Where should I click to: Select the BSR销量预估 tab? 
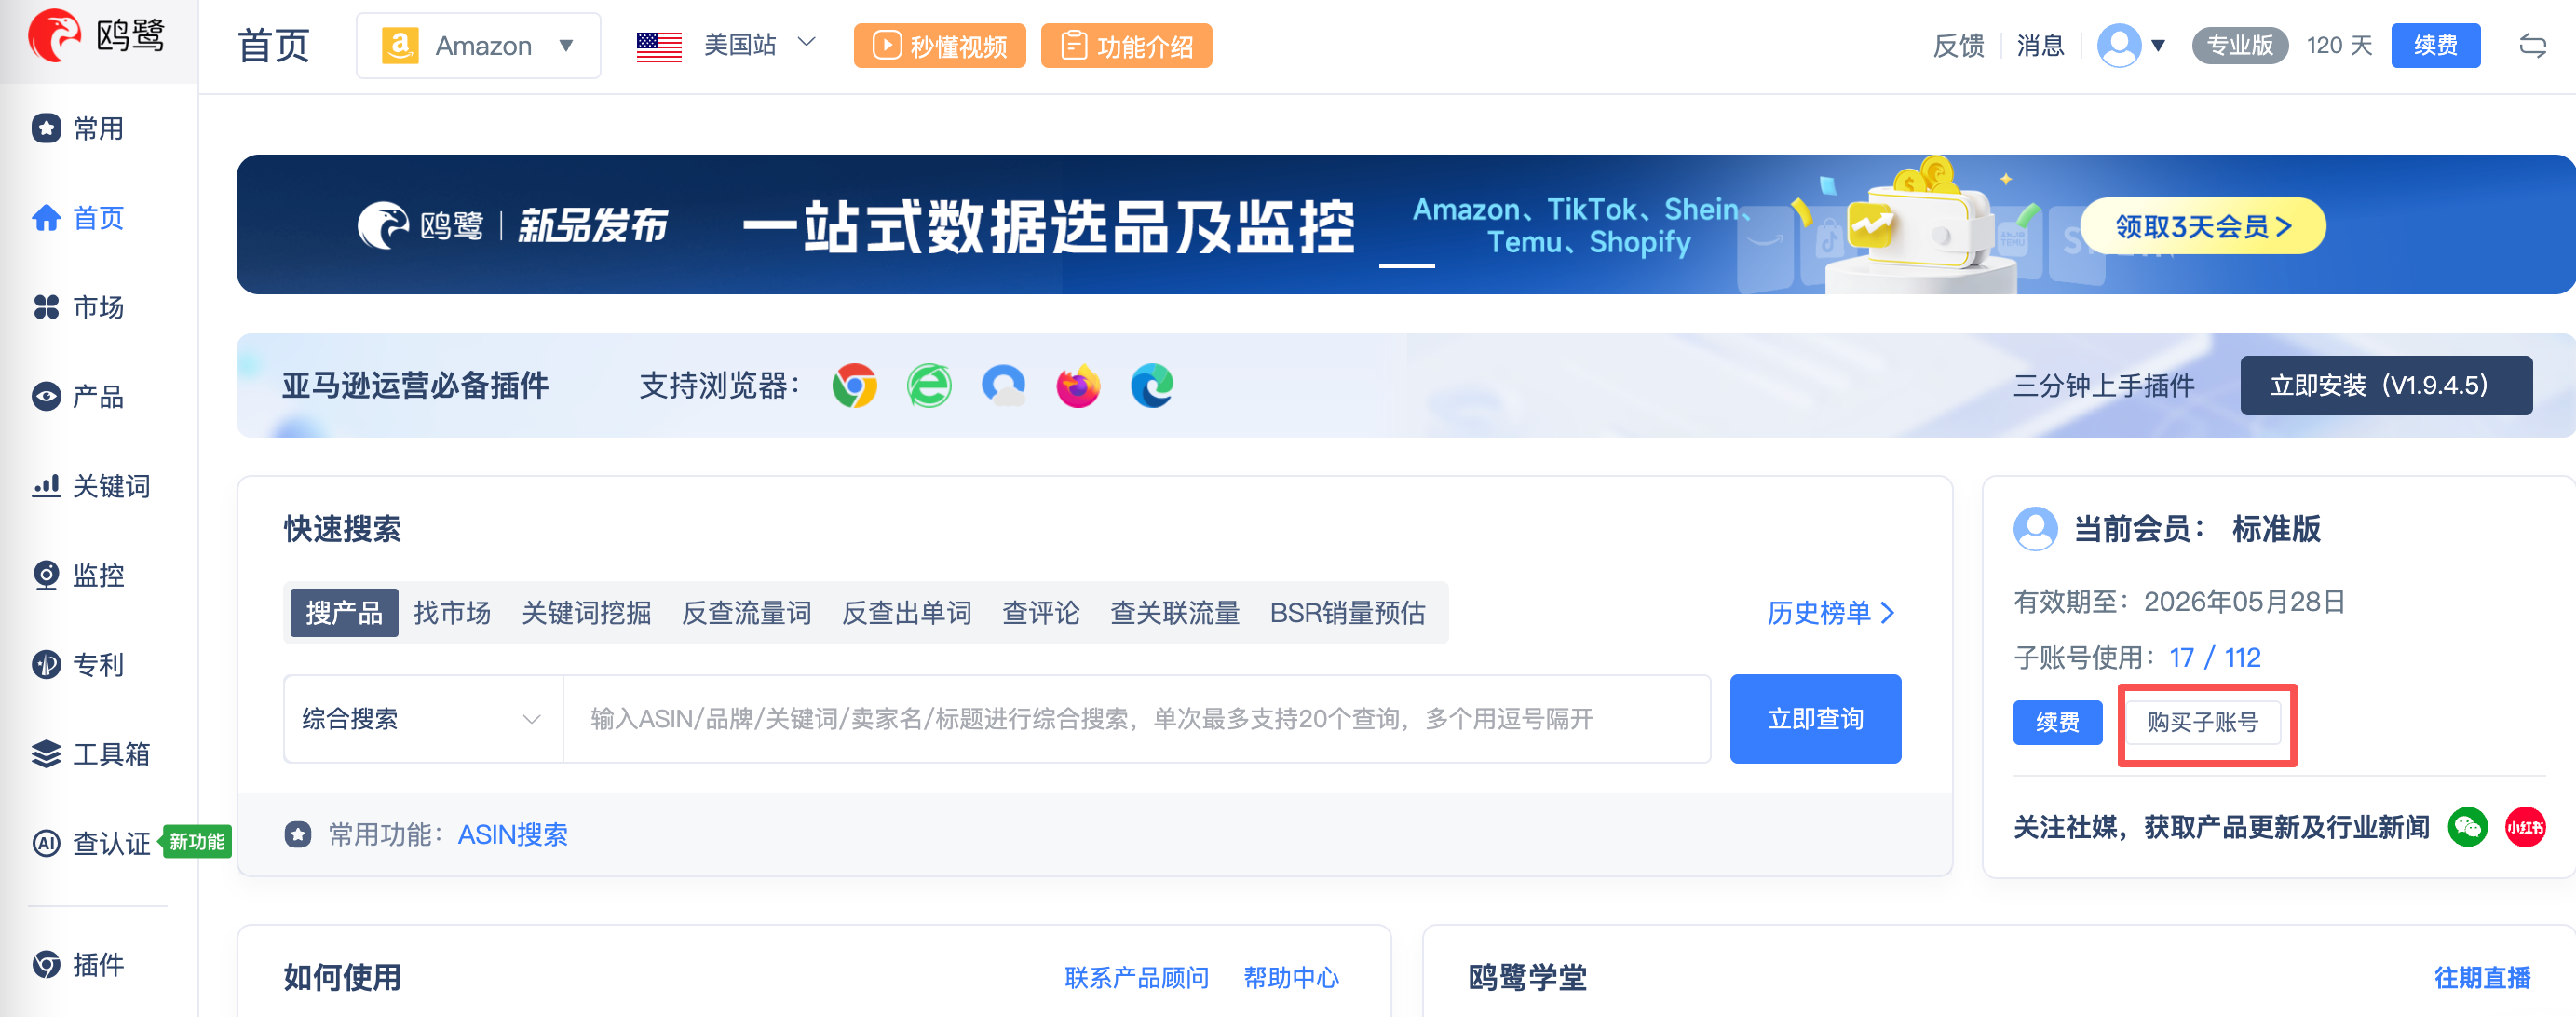point(1346,612)
